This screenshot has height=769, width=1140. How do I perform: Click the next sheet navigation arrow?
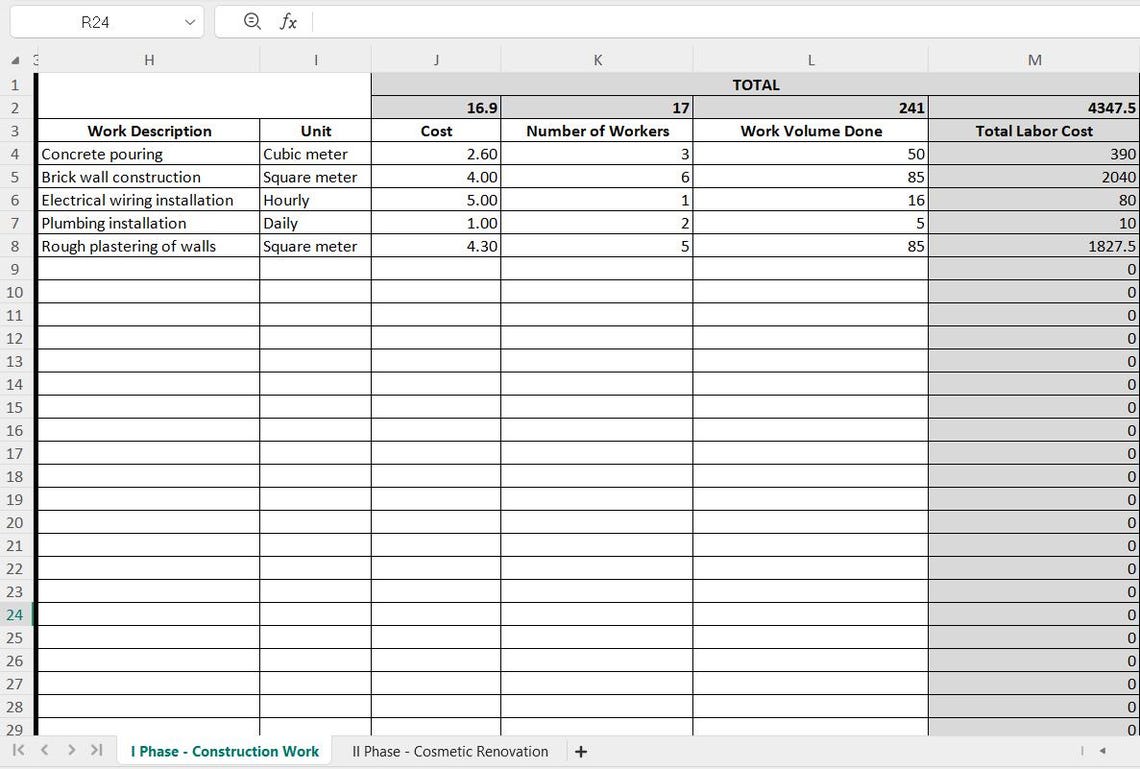[70, 751]
